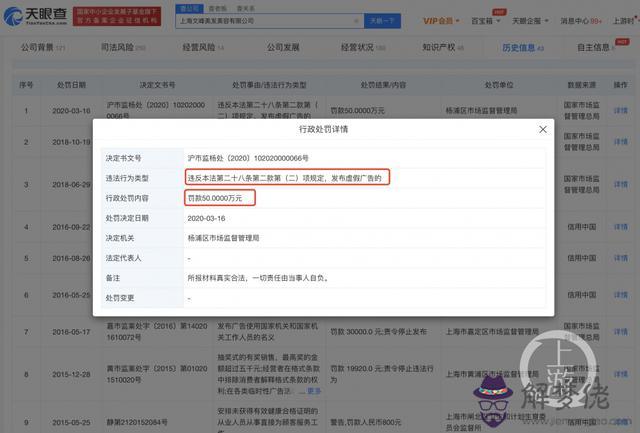Image resolution: width=640 pixels, height=433 pixels.
Task: Open 详情 for row 5 penalty
Action: point(620,258)
